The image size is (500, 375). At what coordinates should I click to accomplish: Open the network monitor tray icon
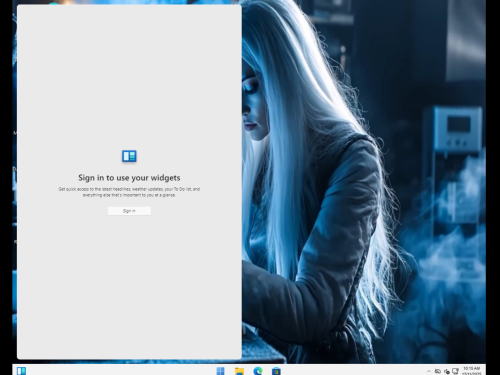455,371
